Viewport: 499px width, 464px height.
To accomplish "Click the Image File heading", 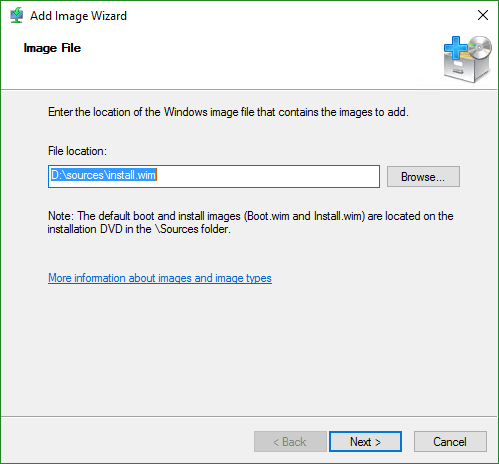I will tap(52, 48).
